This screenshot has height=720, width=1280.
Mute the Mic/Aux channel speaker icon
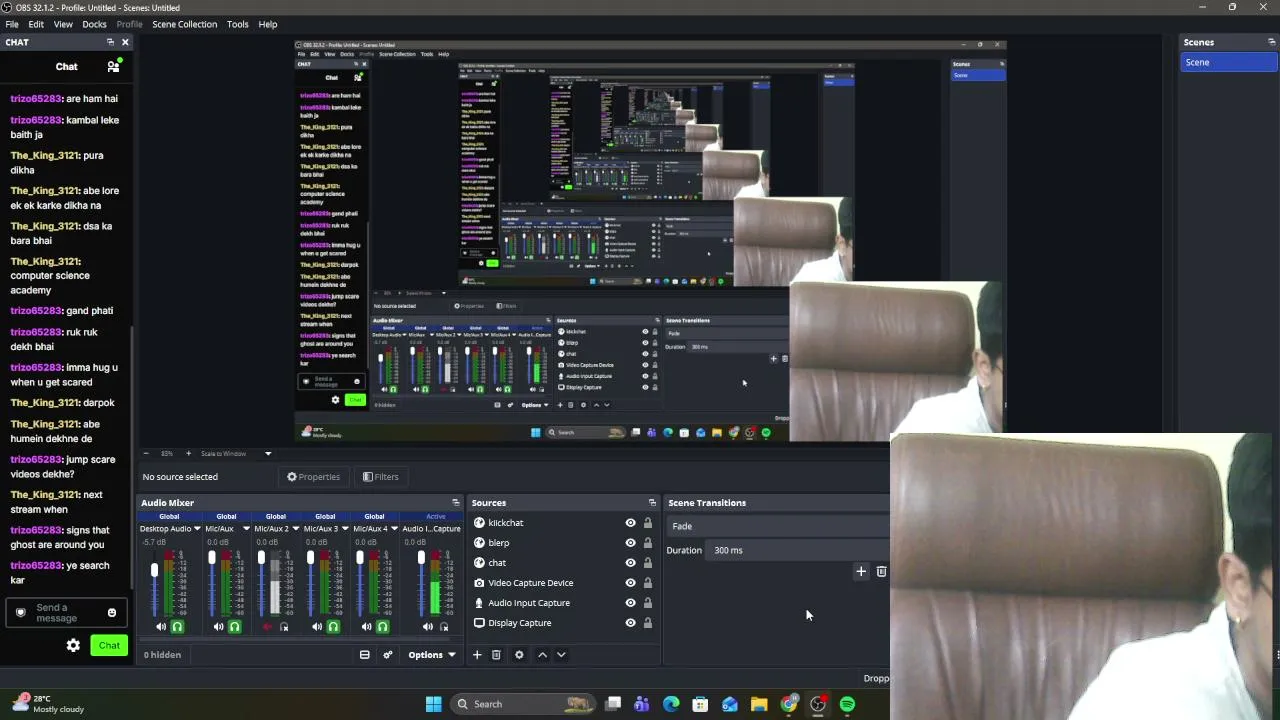219,627
